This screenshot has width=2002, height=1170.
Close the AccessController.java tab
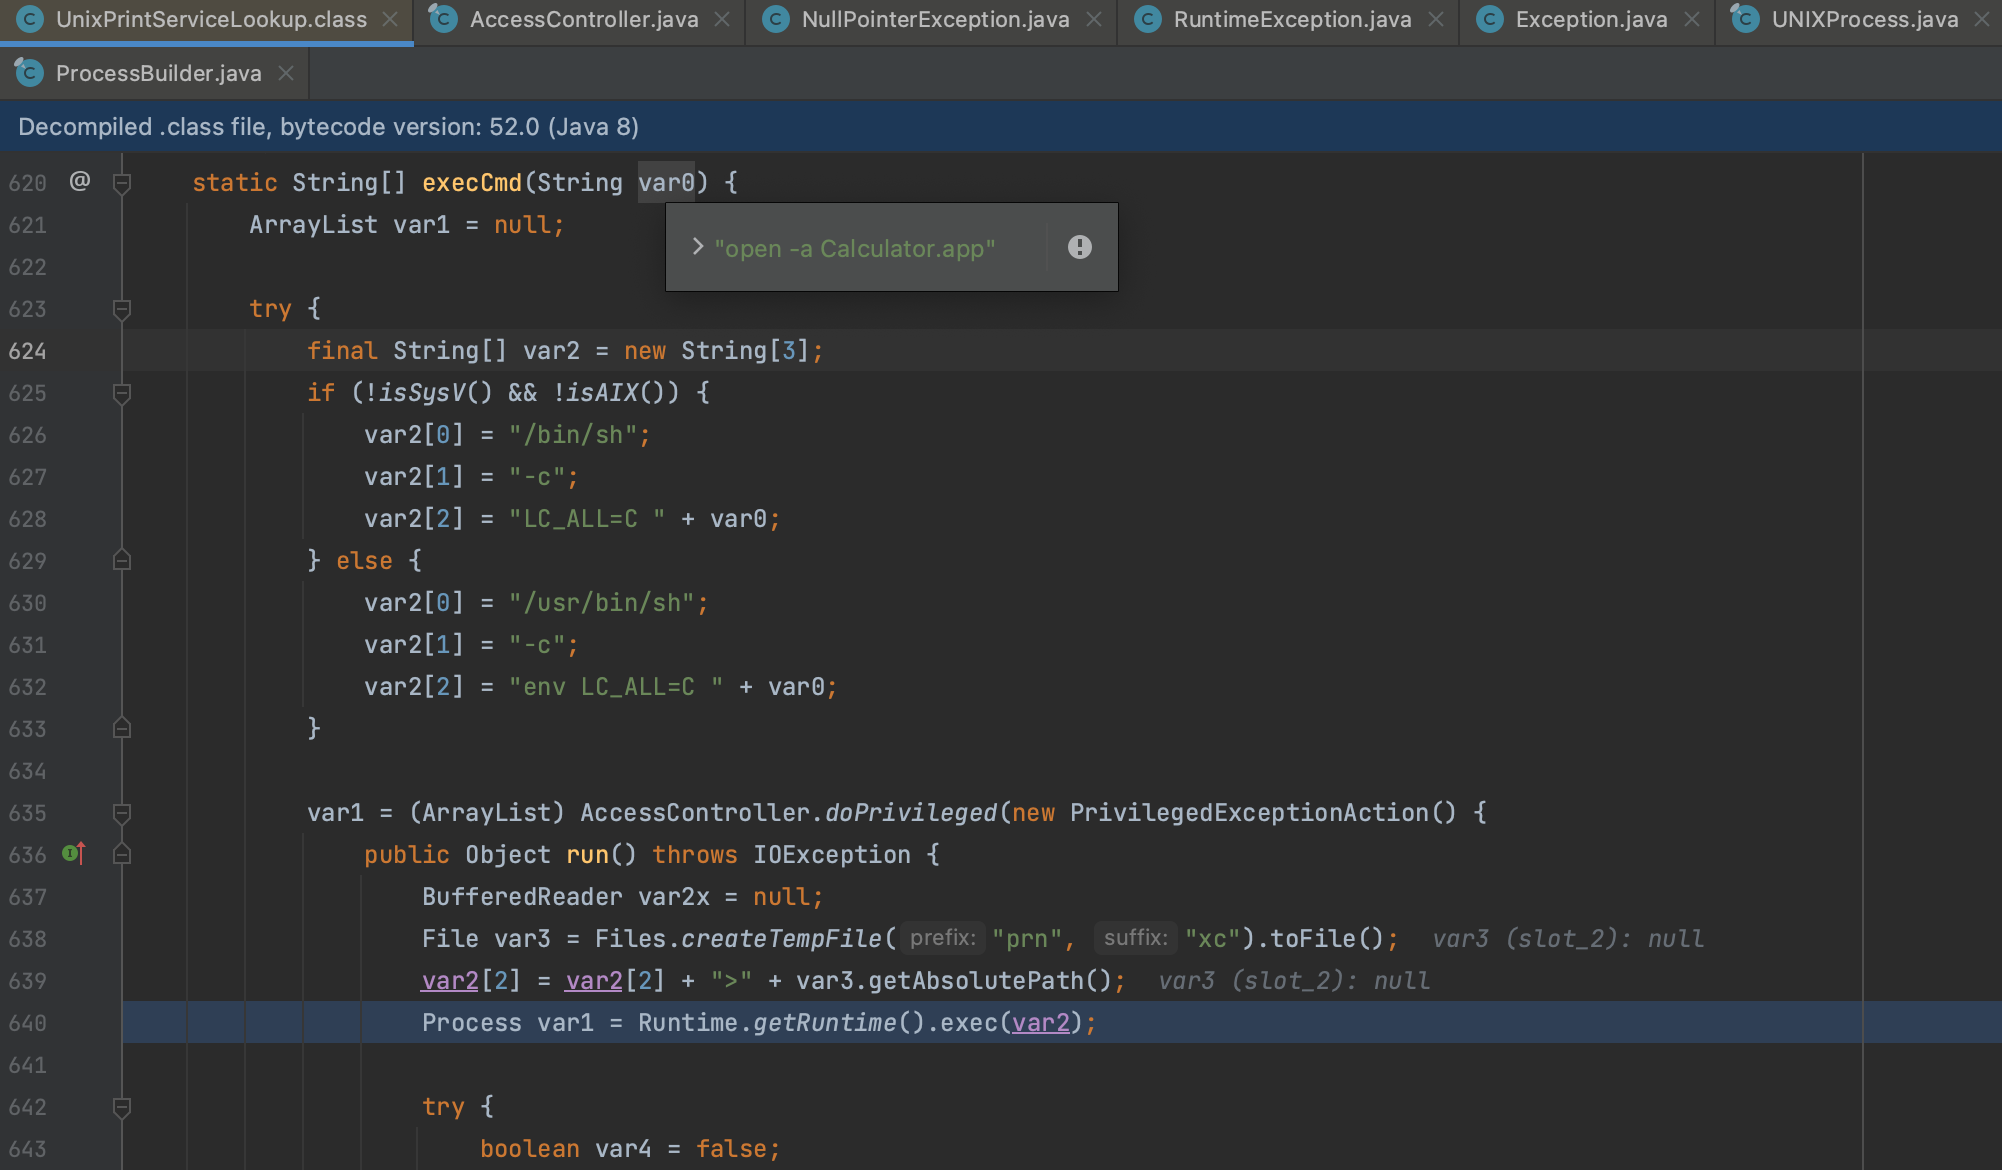coord(722,20)
